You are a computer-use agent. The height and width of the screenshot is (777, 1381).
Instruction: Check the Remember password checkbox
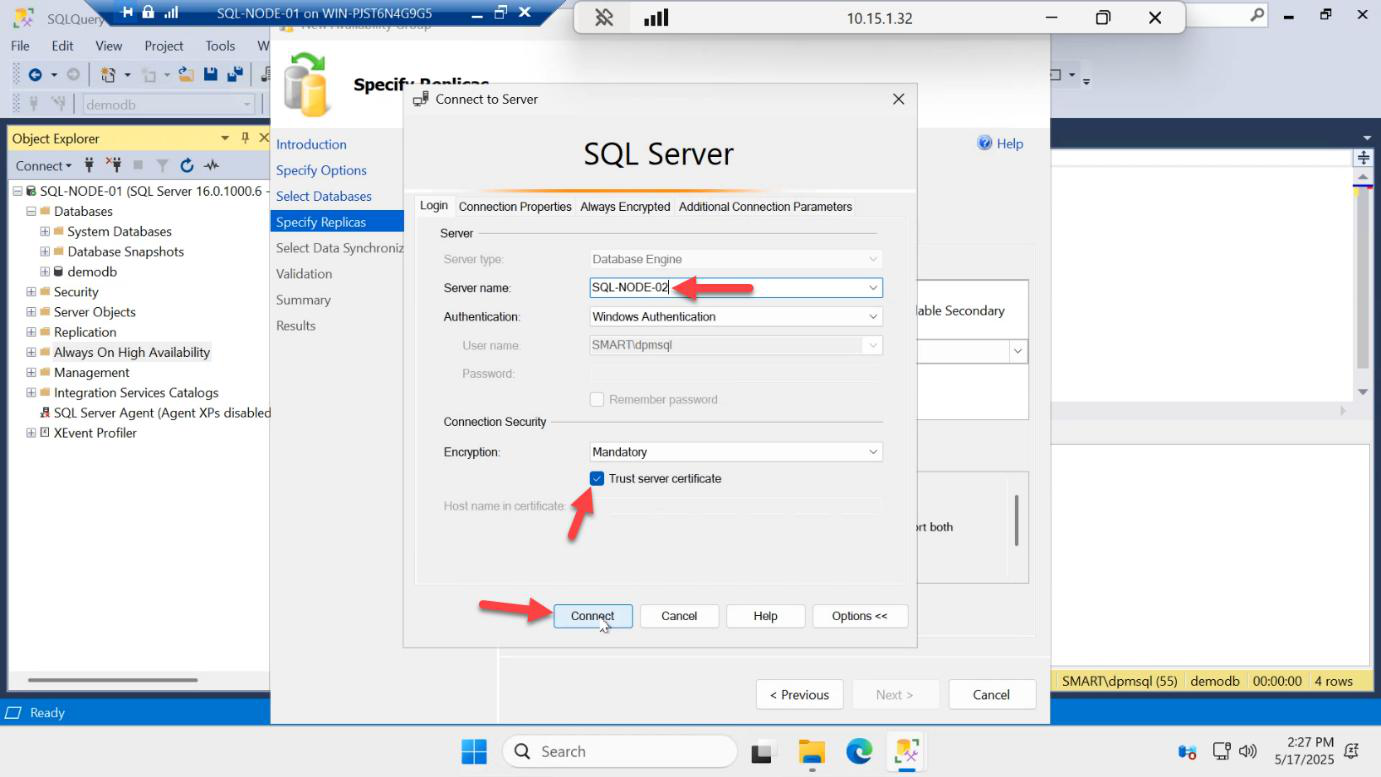597,399
